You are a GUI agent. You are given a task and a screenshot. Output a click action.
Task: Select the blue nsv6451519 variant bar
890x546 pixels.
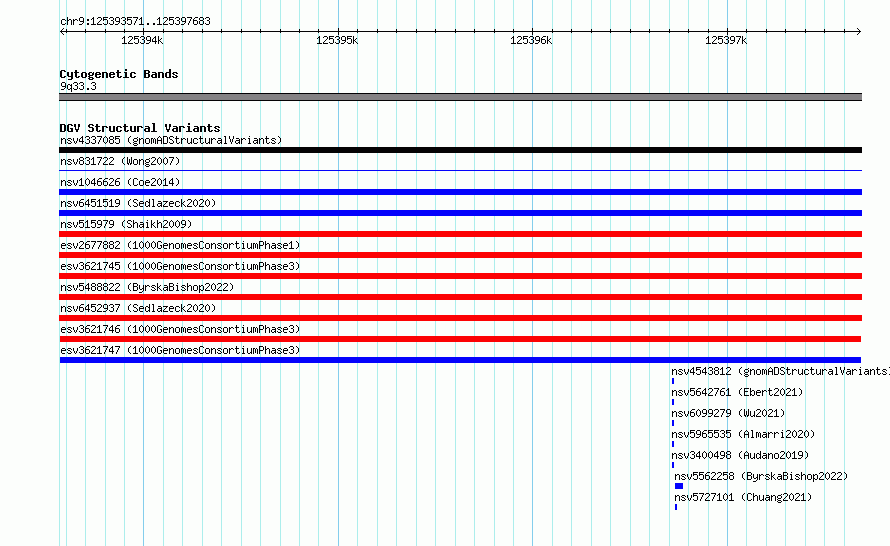(x=460, y=213)
